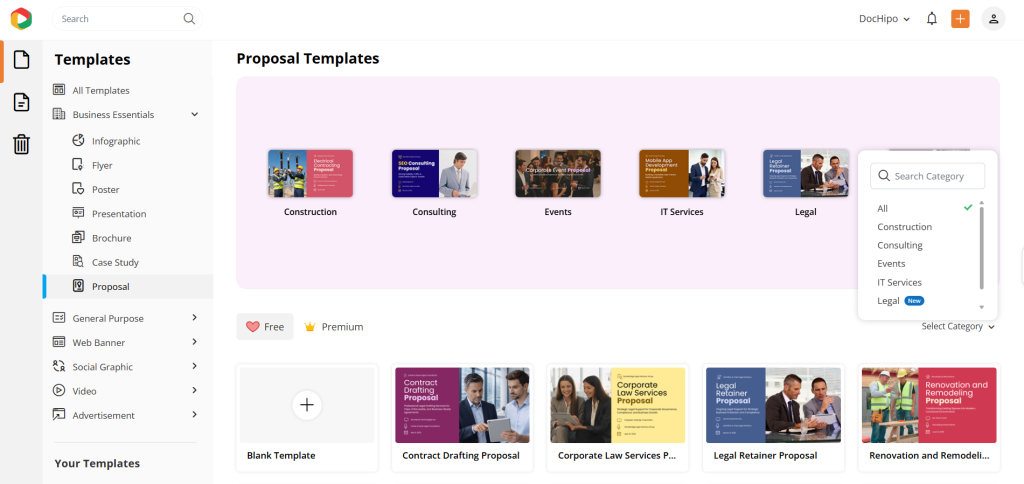Click the category list scrollbar
Screen dimensions: 1024x484
coord(982,248)
